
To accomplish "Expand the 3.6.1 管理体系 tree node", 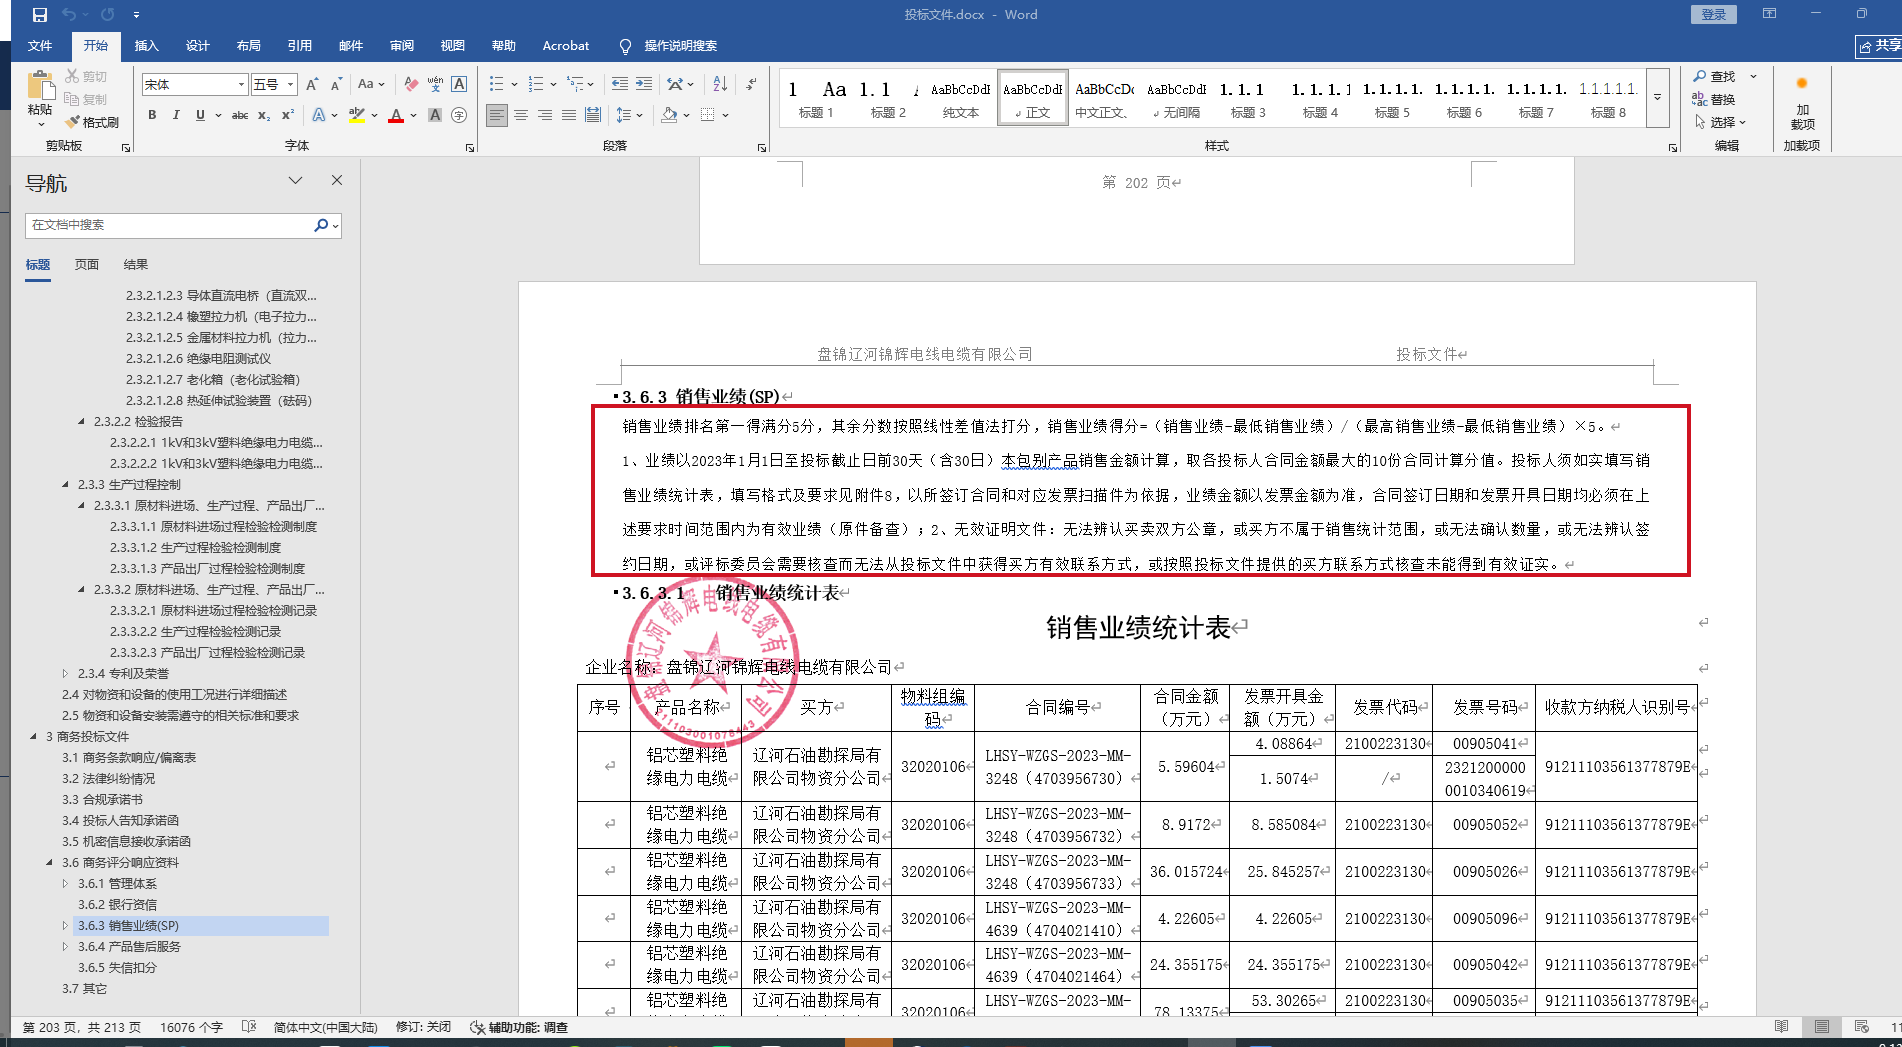I will [66, 884].
